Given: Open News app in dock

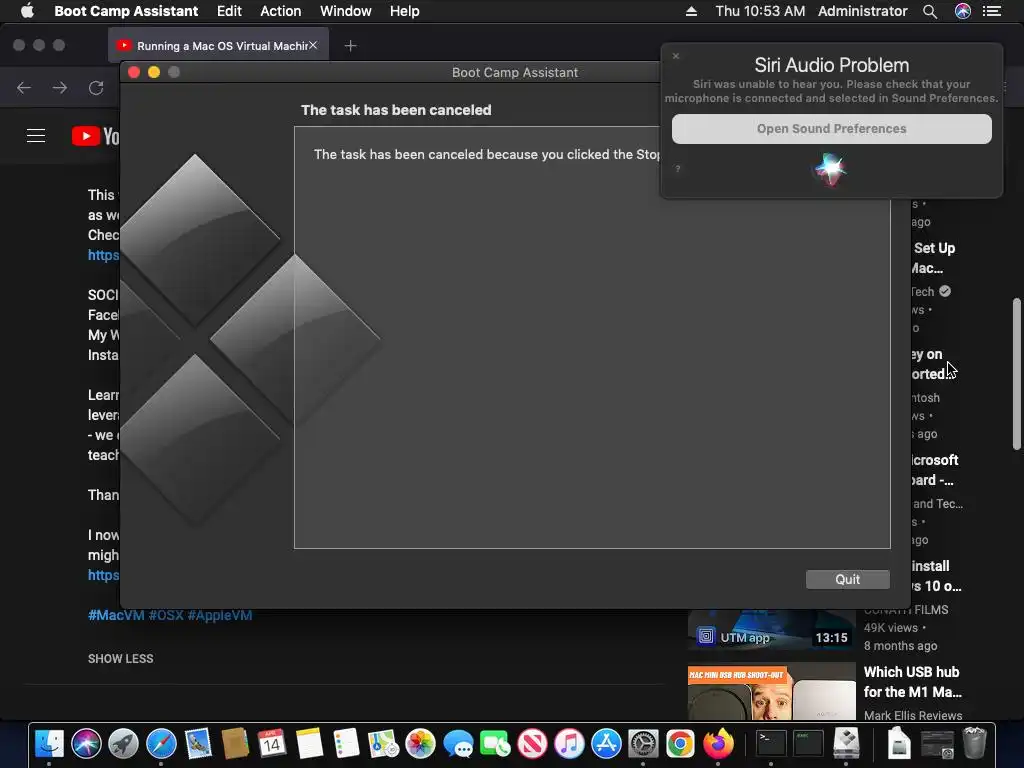Looking at the screenshot, I should point(532,743).
